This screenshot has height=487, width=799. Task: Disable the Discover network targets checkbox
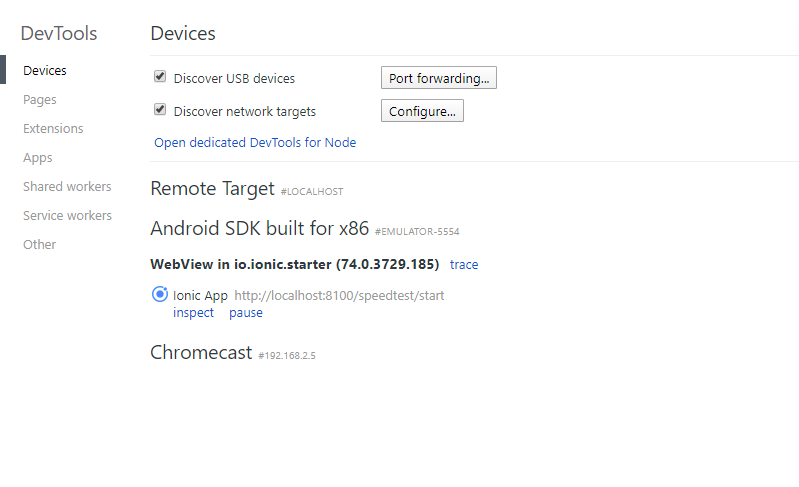[160, 110]
